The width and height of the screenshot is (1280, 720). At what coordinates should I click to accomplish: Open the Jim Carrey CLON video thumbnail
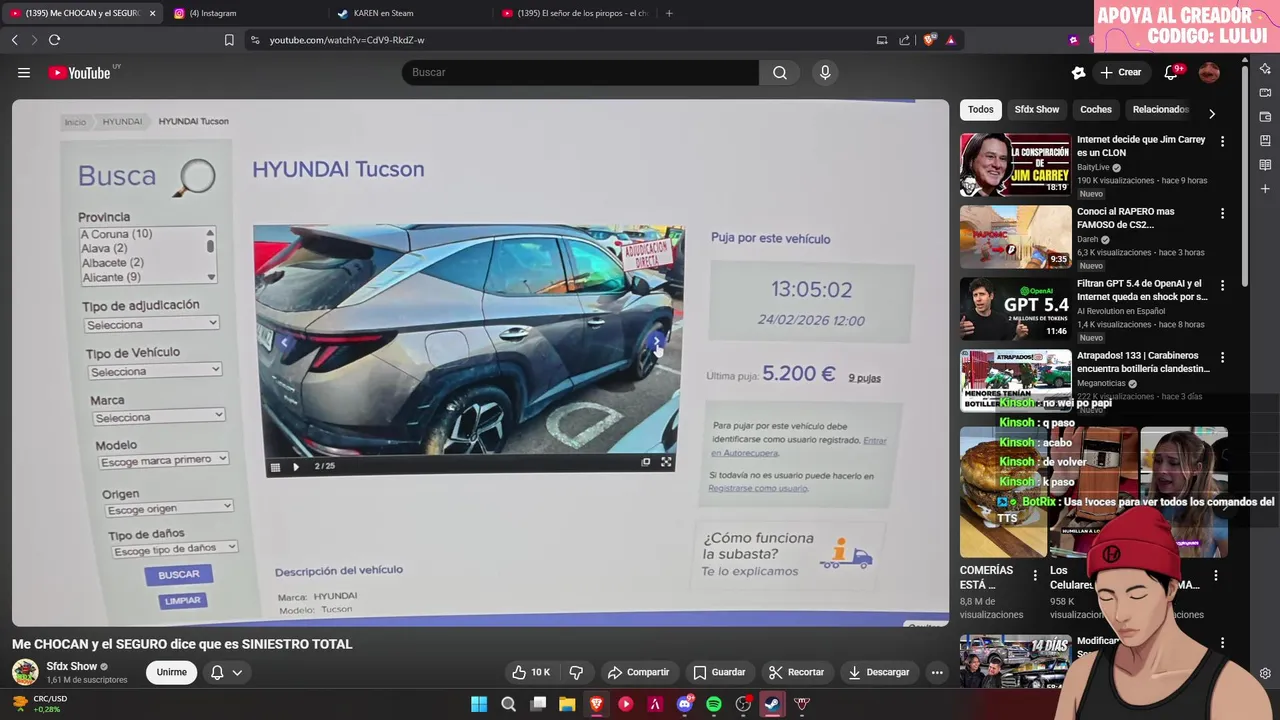tap(1015, 165)
